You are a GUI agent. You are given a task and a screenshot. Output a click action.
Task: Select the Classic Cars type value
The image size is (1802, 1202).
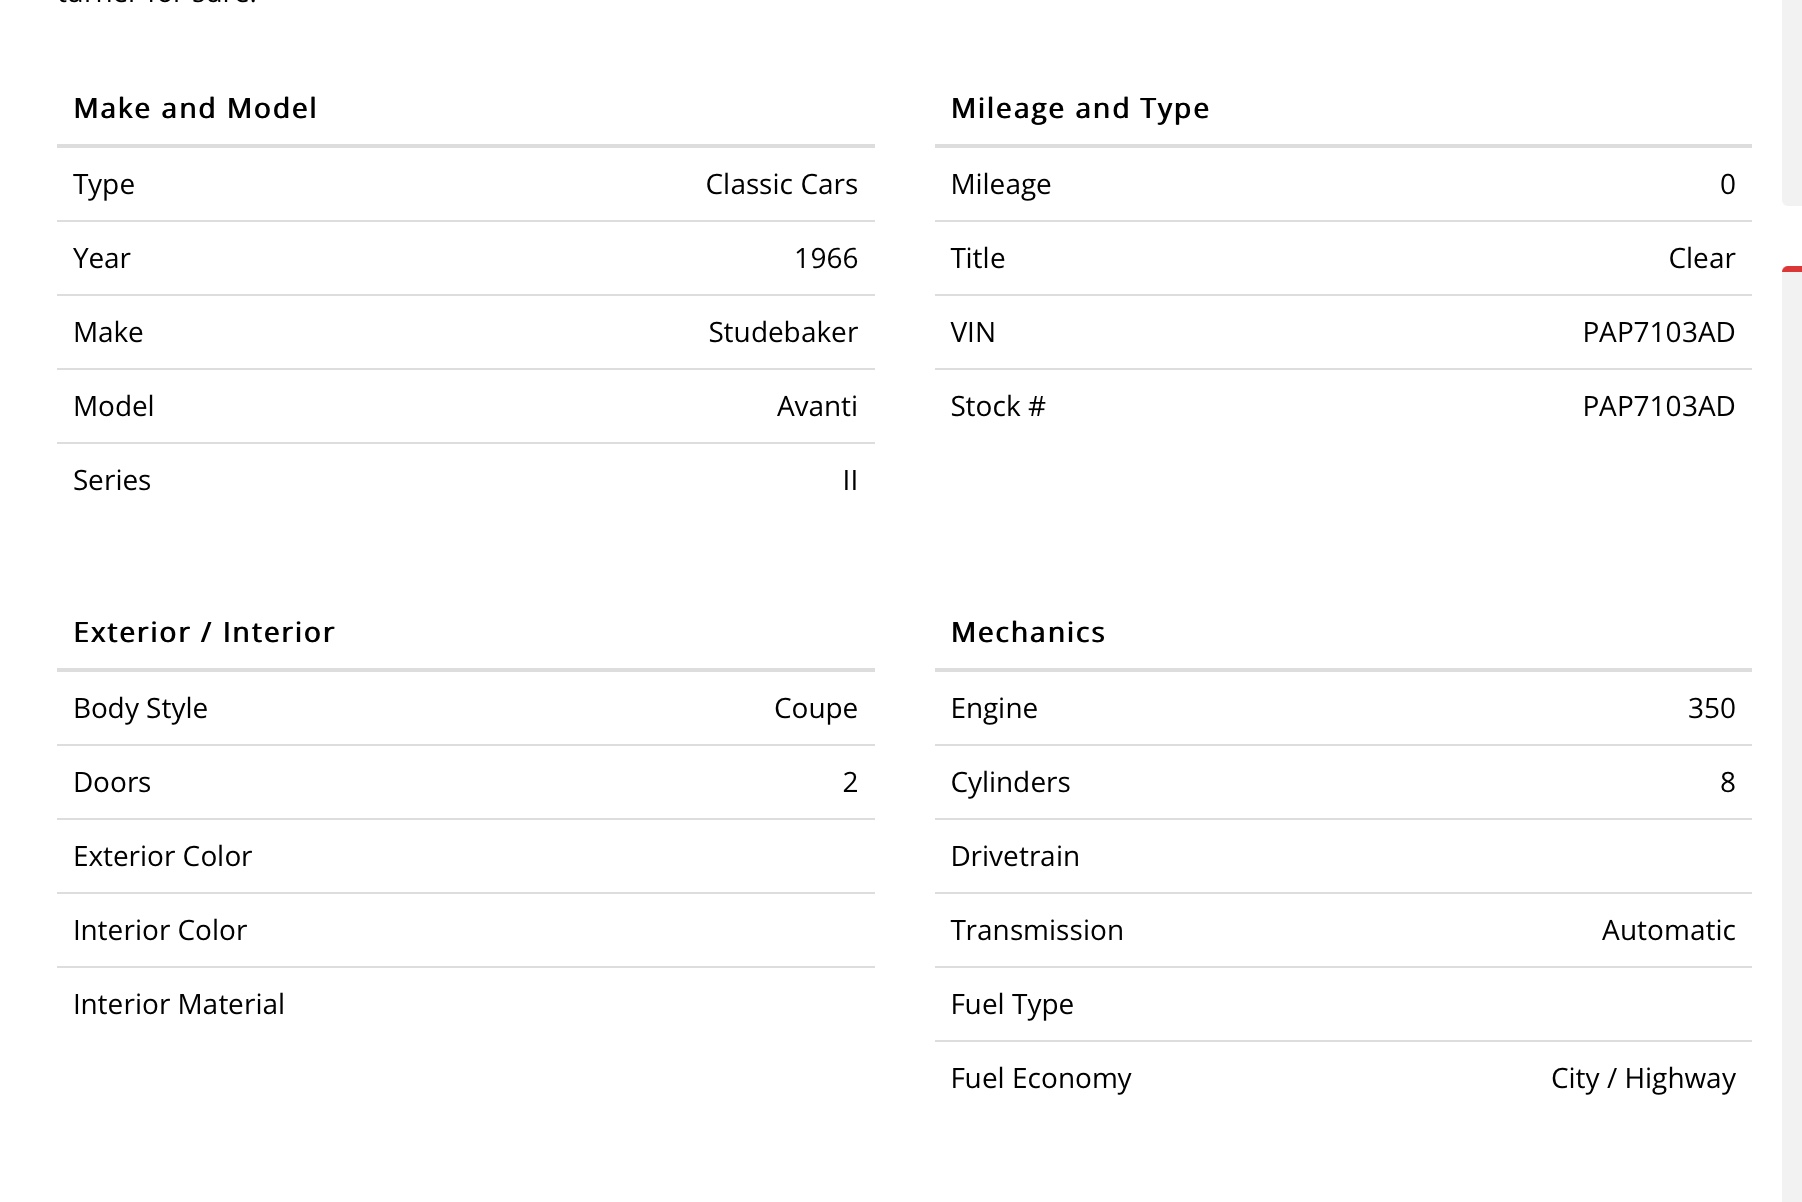[x=782, y=184]
